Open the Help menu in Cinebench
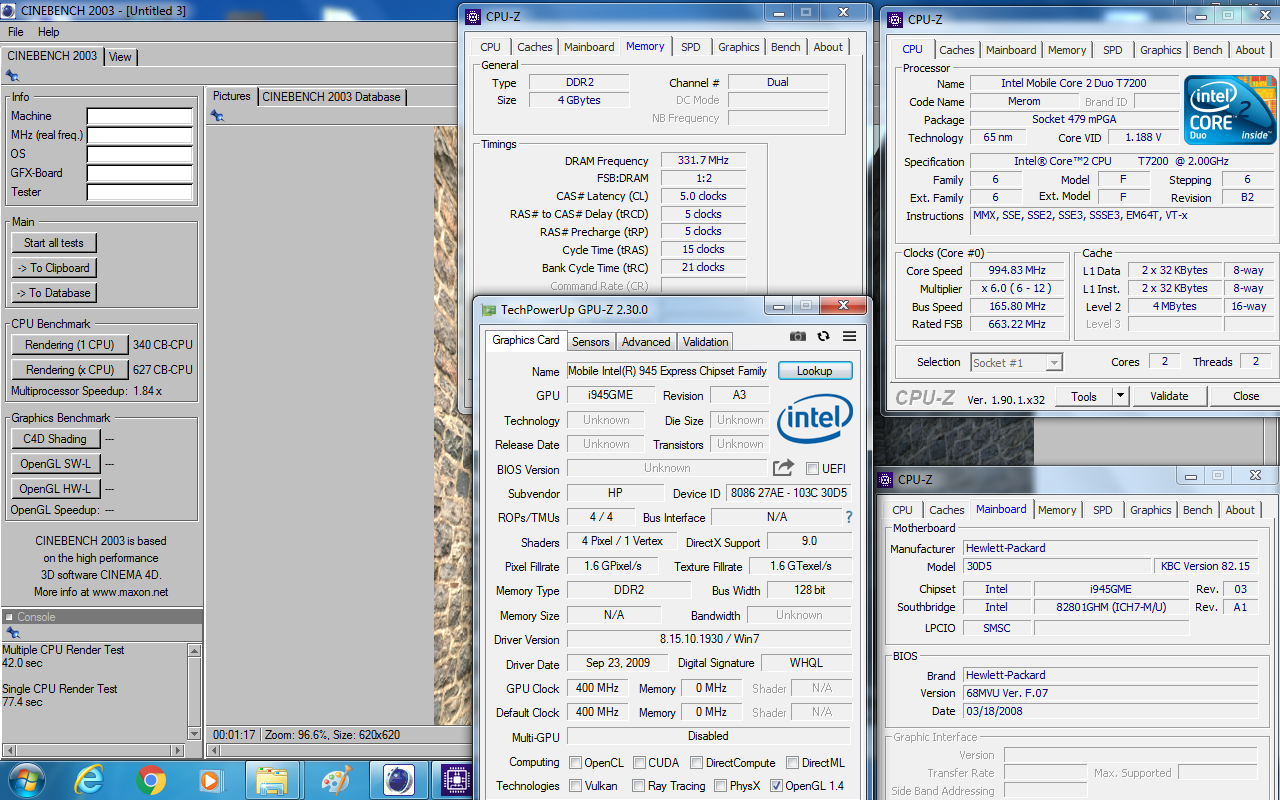1280x800 pixels. coord(48,32)
